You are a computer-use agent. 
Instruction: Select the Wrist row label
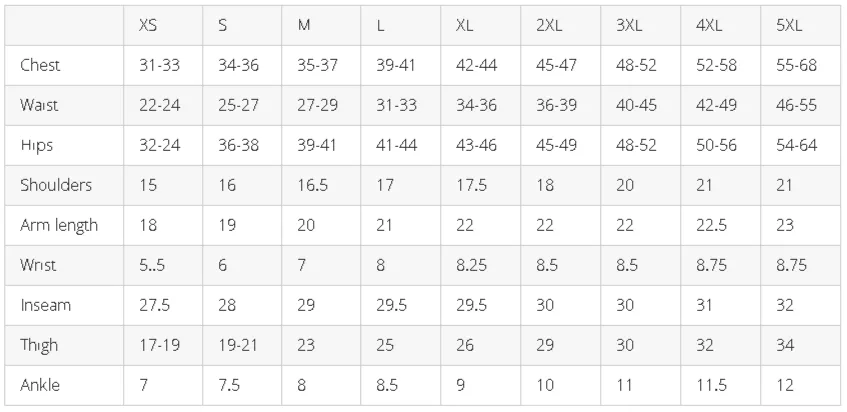click(38, 265)
